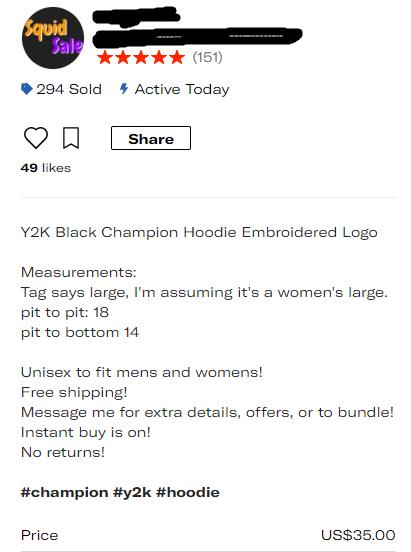The image size is (411, 552).
Task: Click the 49 likes count
Action: click(x=46, y=168)
